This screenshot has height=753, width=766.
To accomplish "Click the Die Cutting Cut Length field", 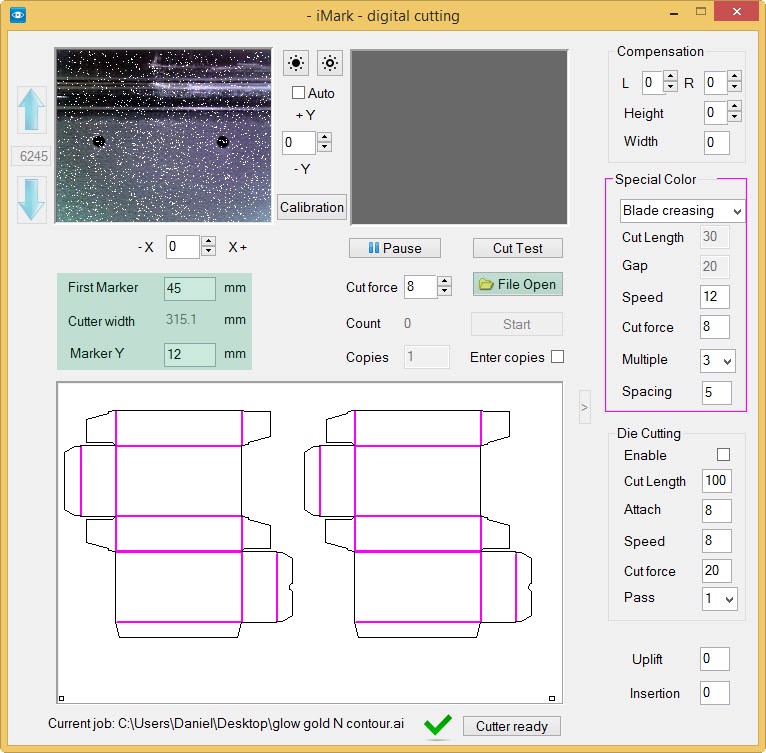I will pyautogui.click(x=717, y=481).
